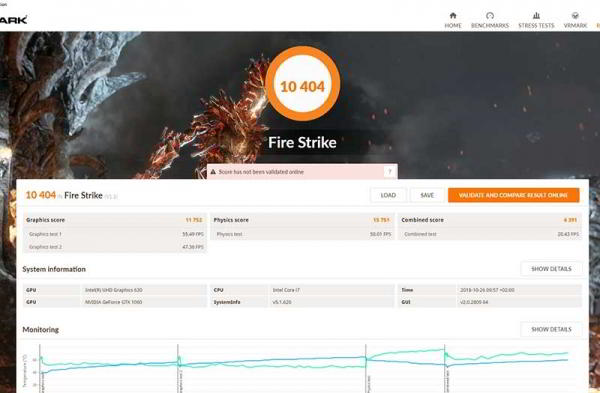Click the temperature graph in Monitoring

click(x=303, y=368)
